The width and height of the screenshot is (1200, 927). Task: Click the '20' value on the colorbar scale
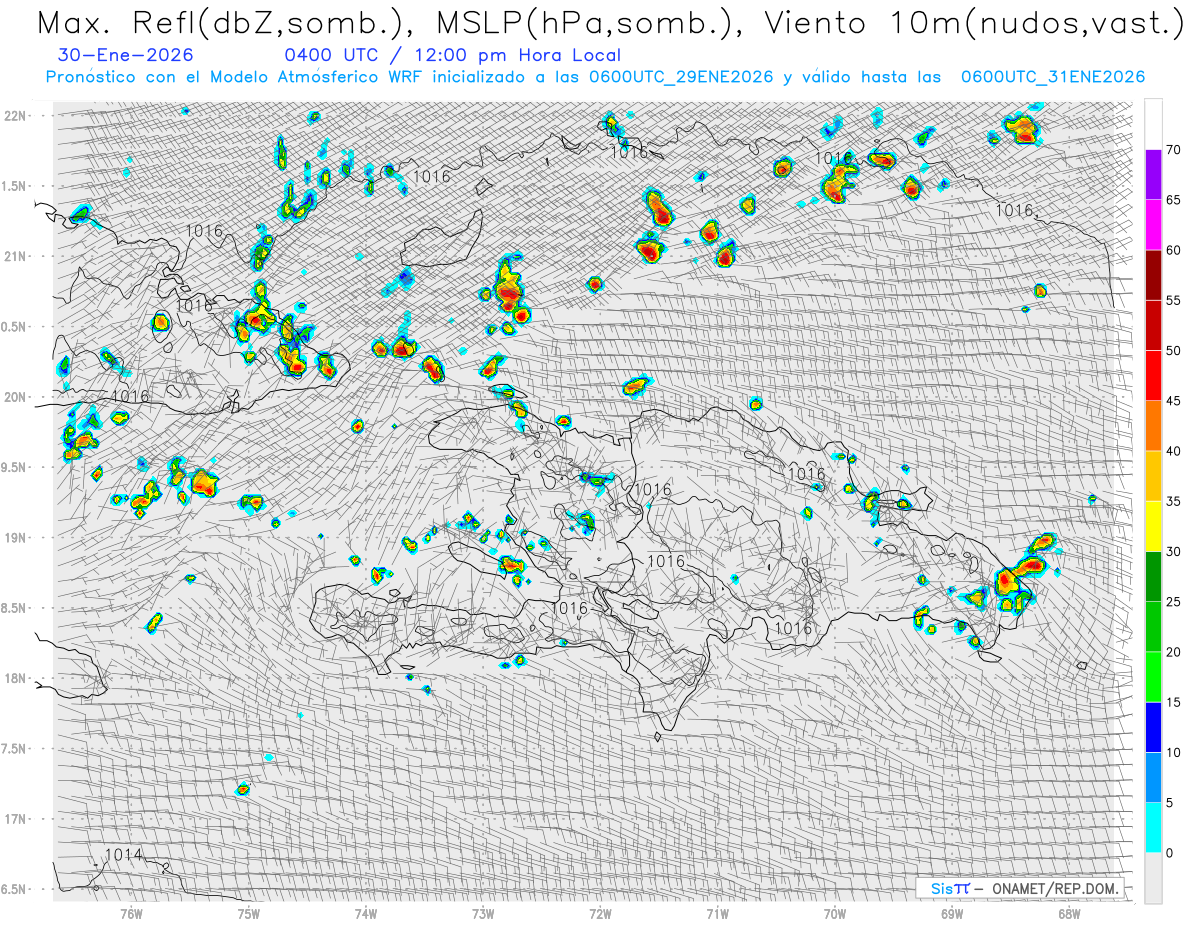(x=1173, y=652)
